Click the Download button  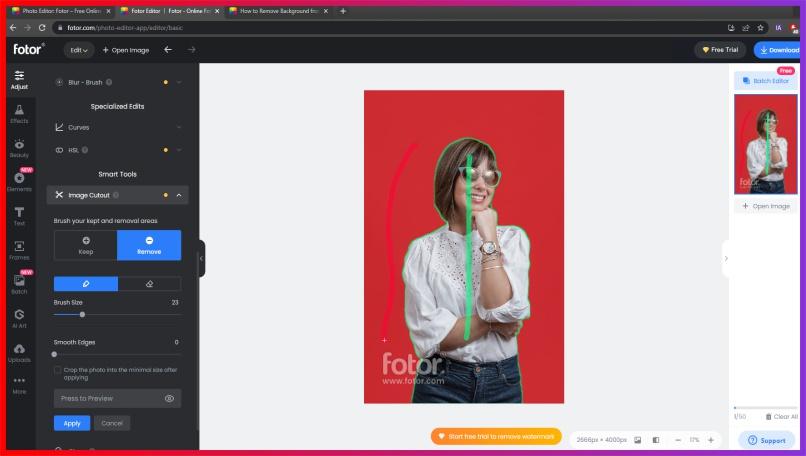coord(778,50)
